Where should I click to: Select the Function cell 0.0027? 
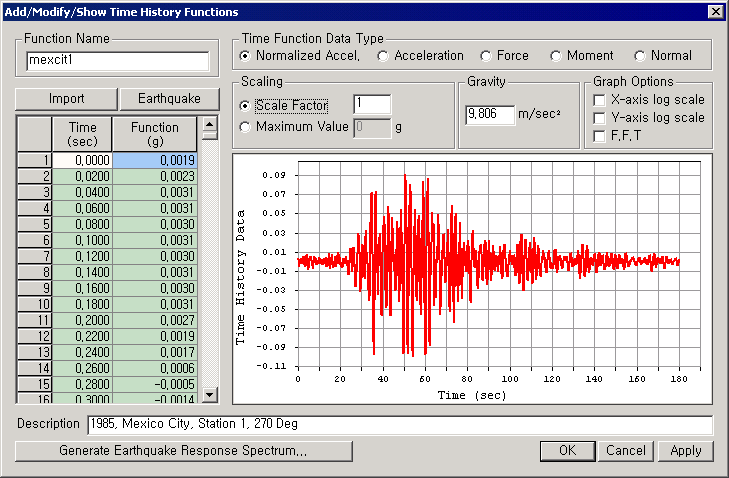(155, 320)
